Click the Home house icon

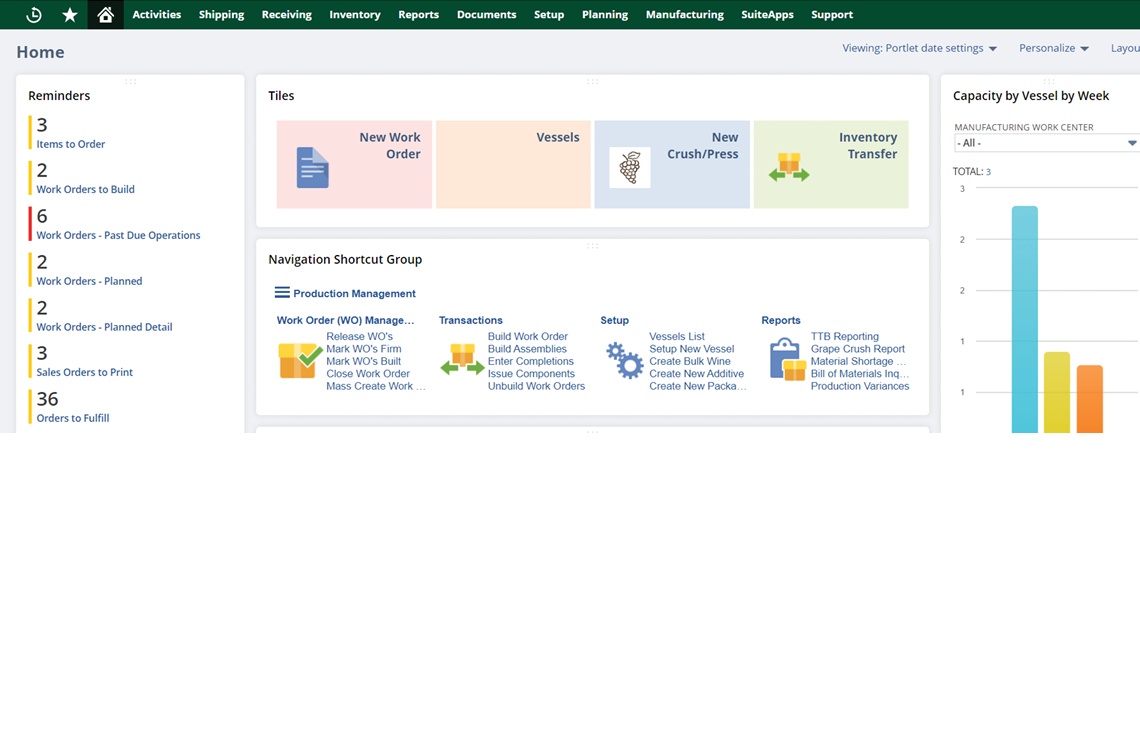106,15
